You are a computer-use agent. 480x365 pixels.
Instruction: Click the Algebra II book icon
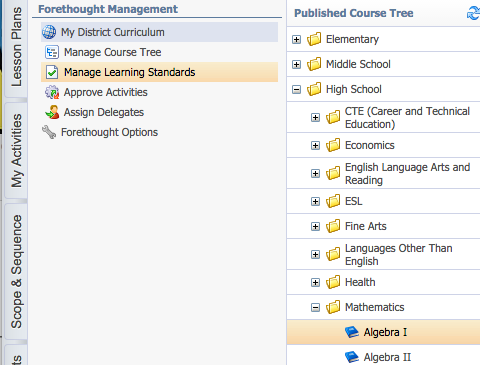click(352, 357)
